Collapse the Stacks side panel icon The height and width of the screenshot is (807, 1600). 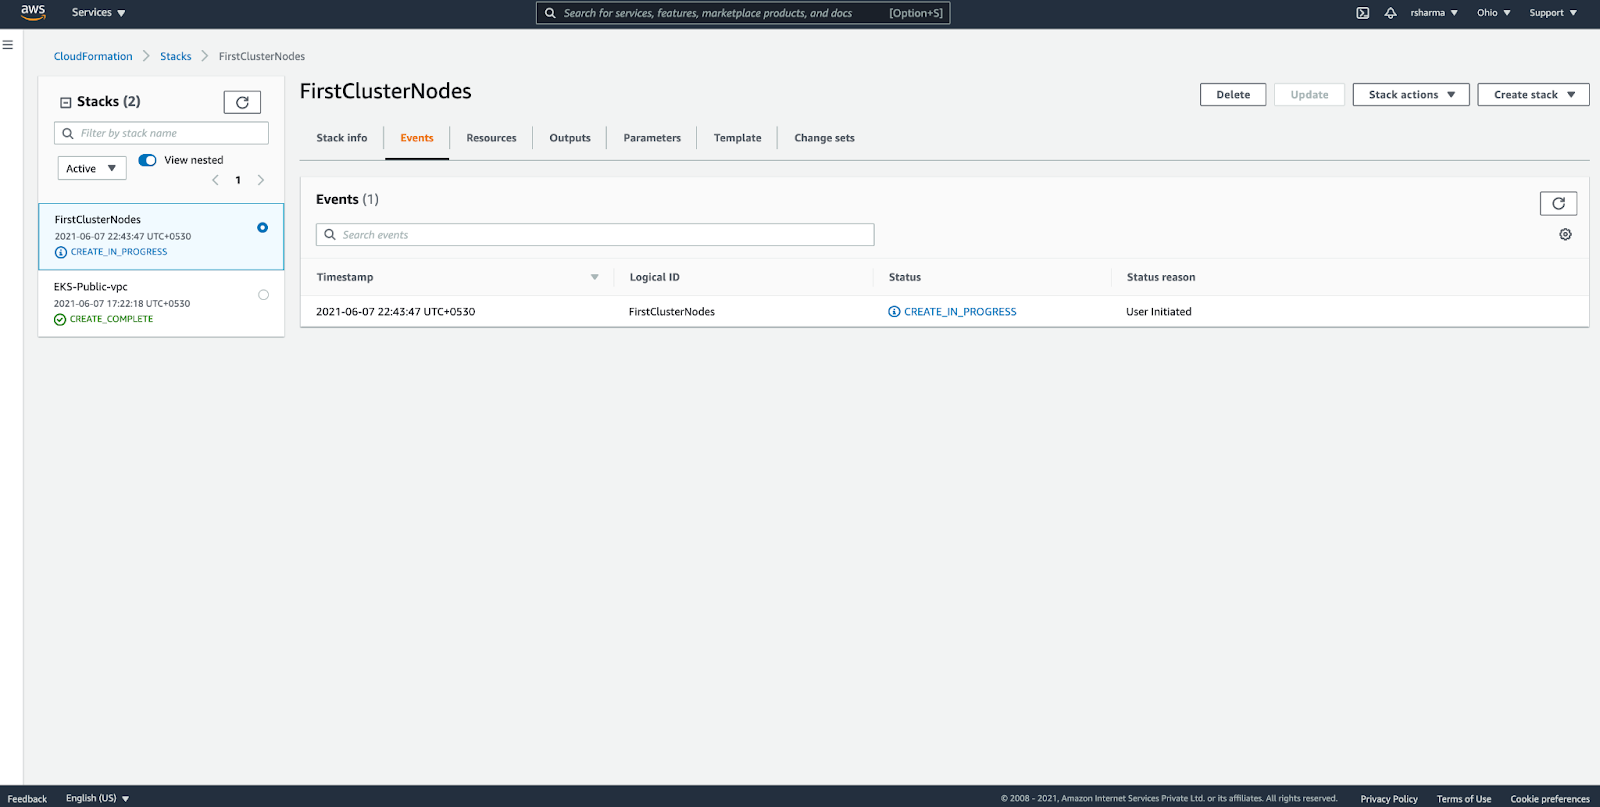[66, 102]
